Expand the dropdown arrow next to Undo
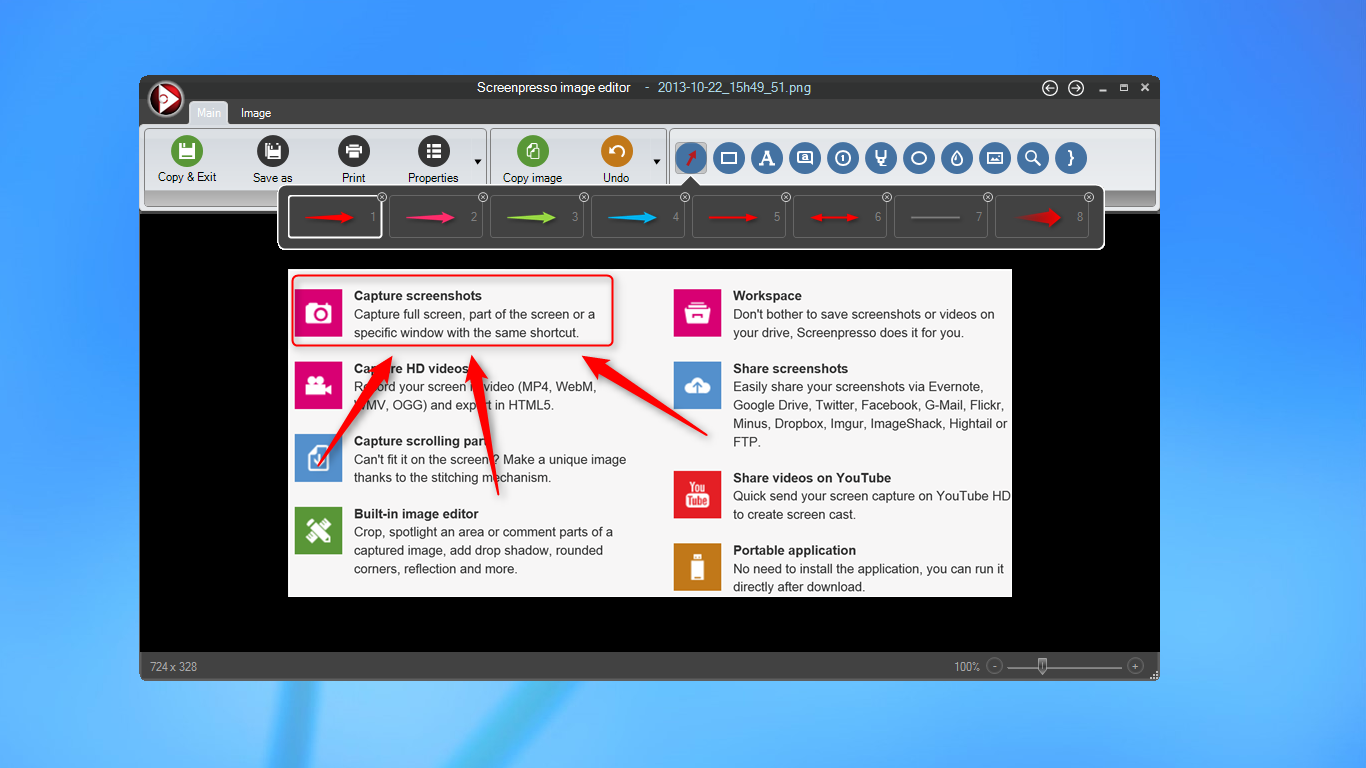 coord(657,161)
